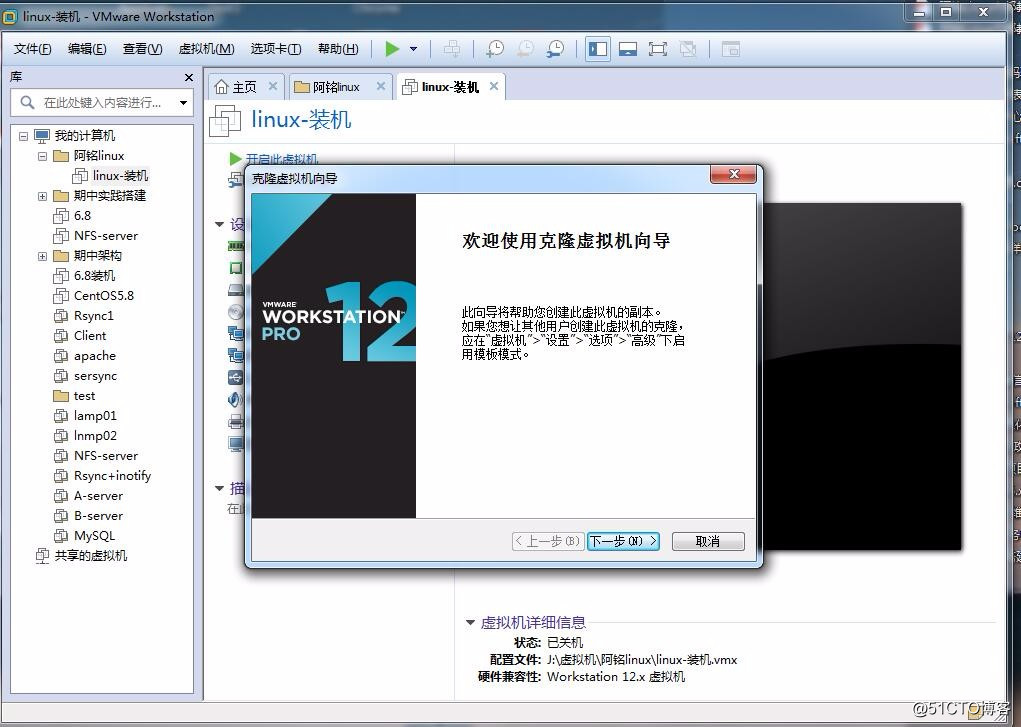Click the thumbnail bar view icon
Image resolution: width=1021 pixels, height=727 pixels.
[x=628, y=49]
